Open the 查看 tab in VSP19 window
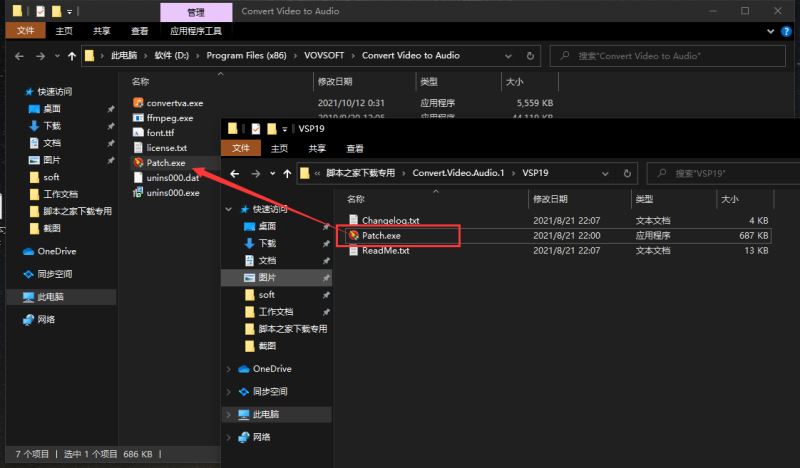 click(x=355, y=149)
